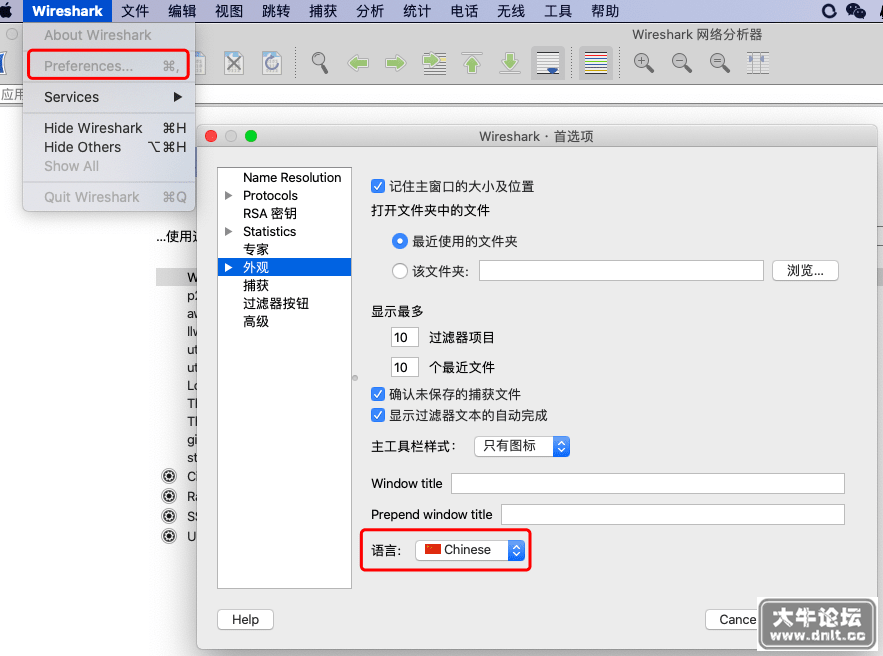Go forward using the right arrow icon
This screenshot has width=883, height=656.
396,63
